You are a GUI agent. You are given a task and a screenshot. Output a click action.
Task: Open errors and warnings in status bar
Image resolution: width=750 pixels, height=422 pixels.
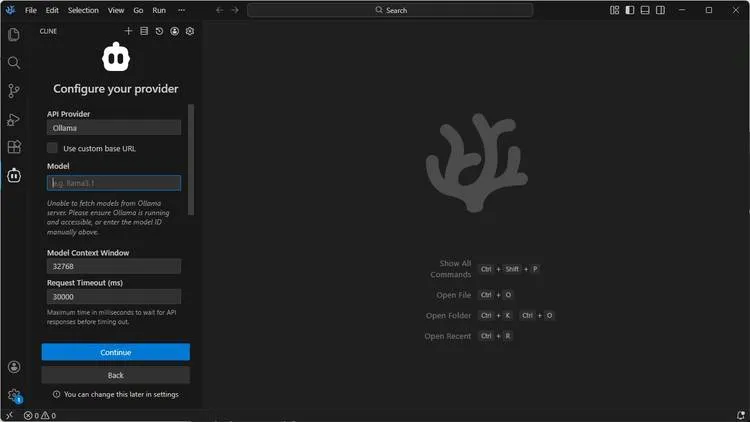point(40,415)
